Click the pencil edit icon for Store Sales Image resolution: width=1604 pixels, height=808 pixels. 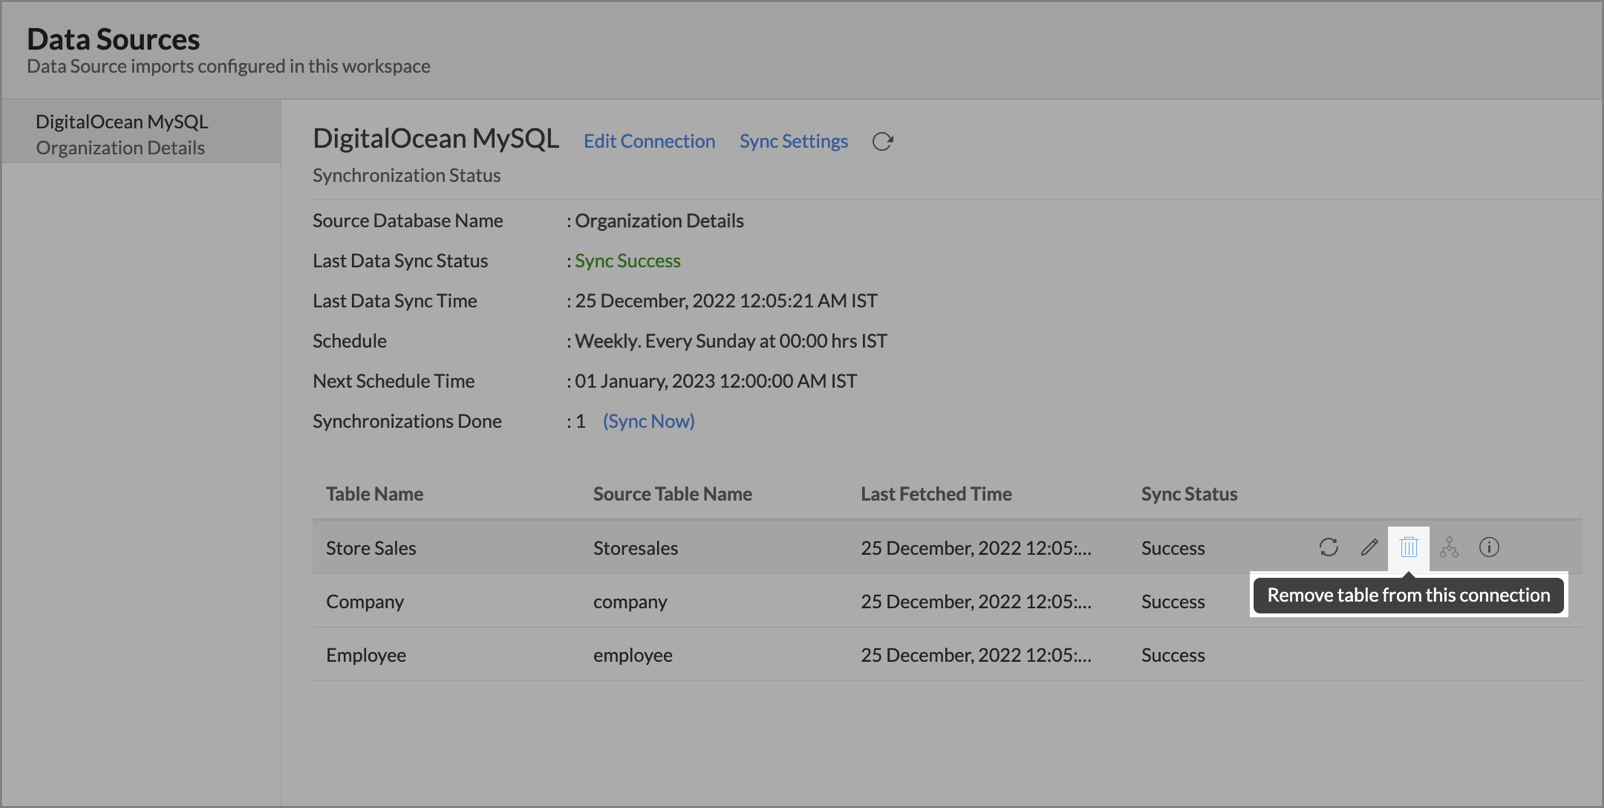coord(1369,547)
